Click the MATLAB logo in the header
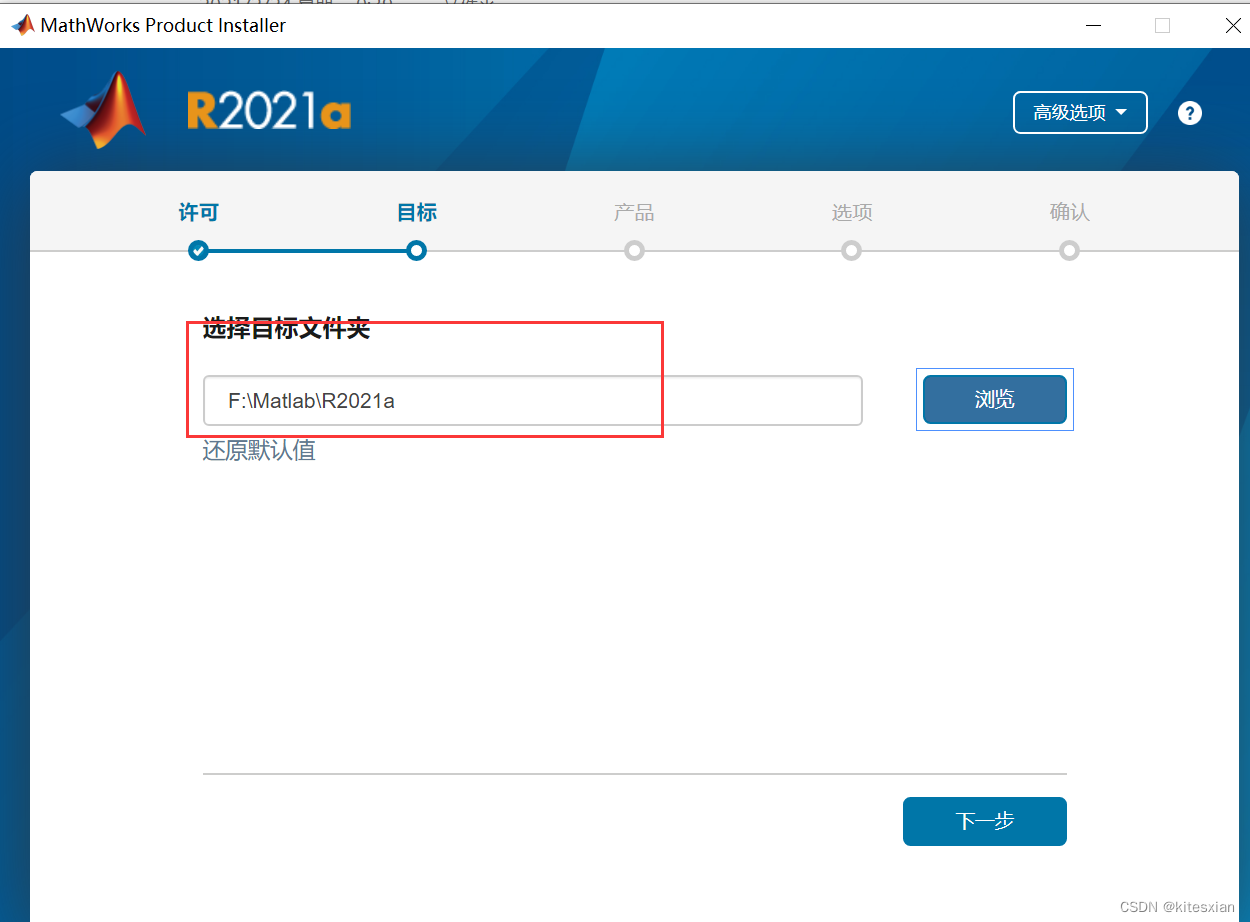The height and width of the screenshot is (922, 1250). pyautogui.click(x=103, y=110)
